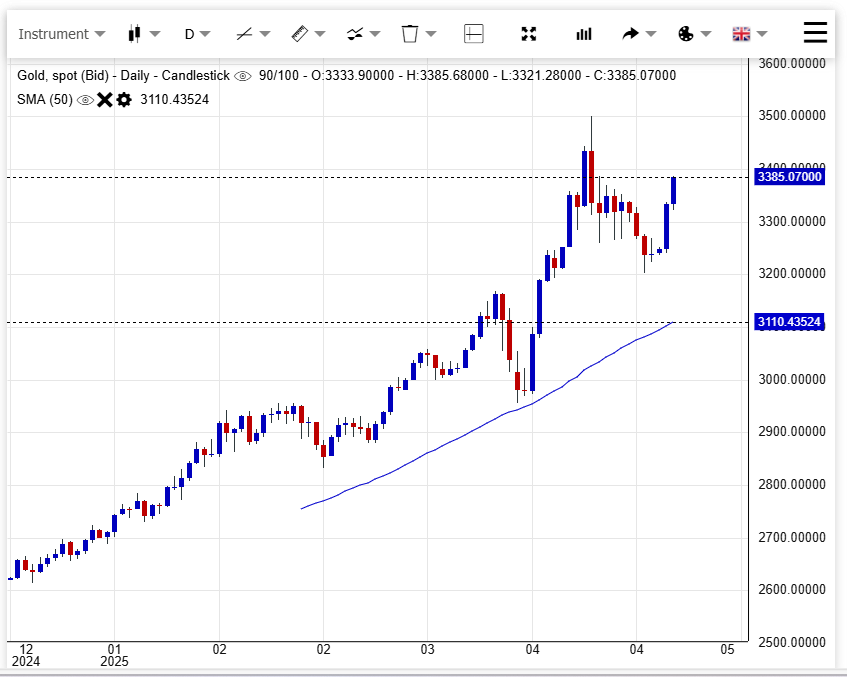This screenshot has width=847, height=677.
Task: Expand the UK flag language dropdown
Action: pyautogui.click(x=749, y=34)
